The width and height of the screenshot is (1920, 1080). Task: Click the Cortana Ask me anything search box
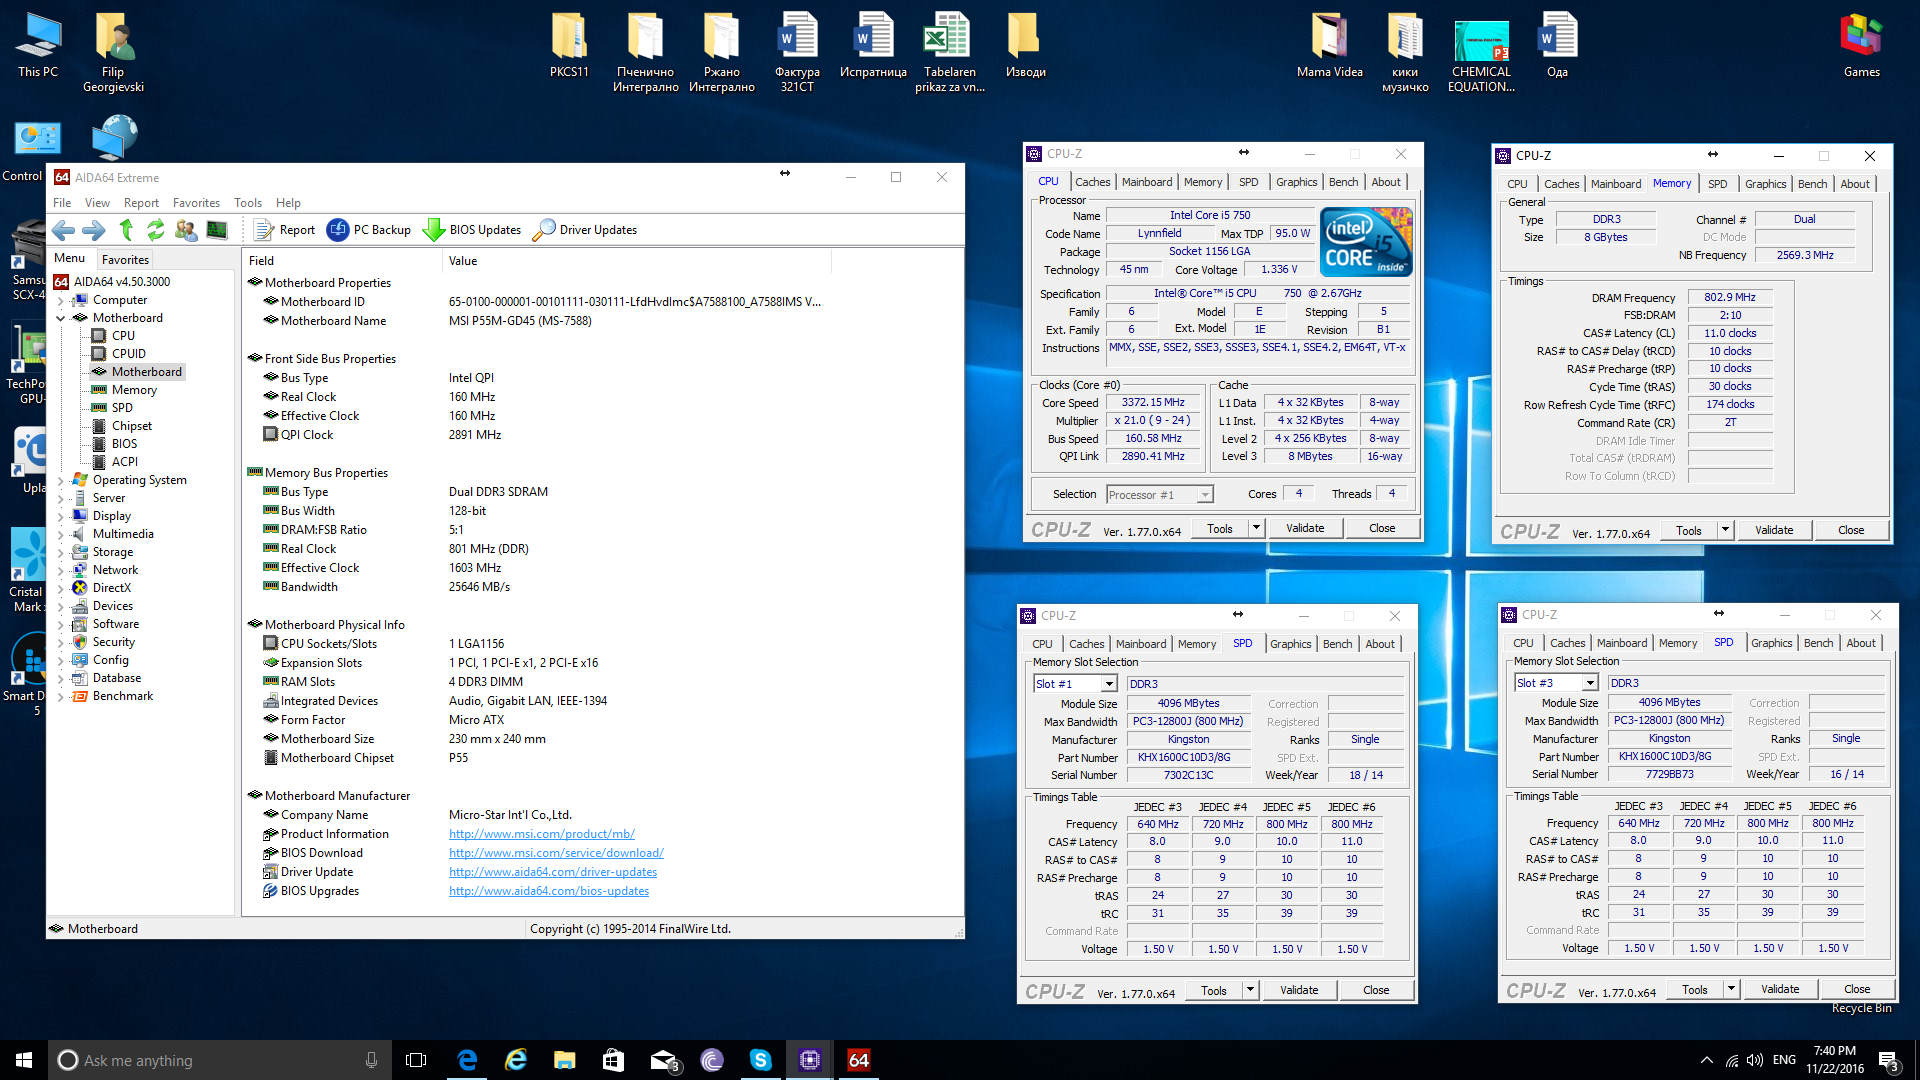[x=218, y=1060]
